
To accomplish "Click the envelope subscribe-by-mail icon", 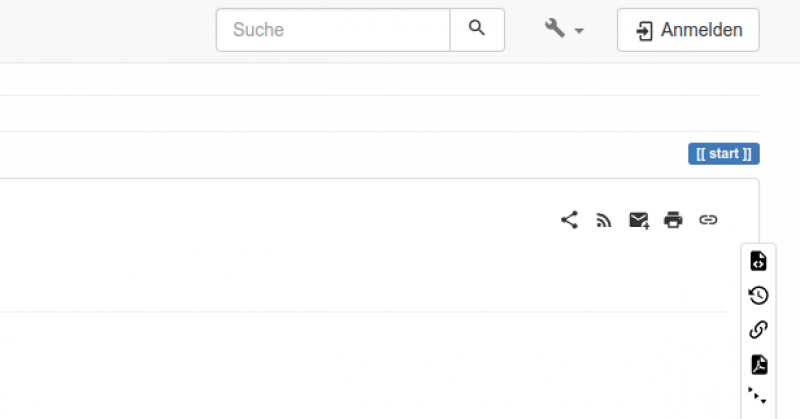I will click(x=639, y=220).
